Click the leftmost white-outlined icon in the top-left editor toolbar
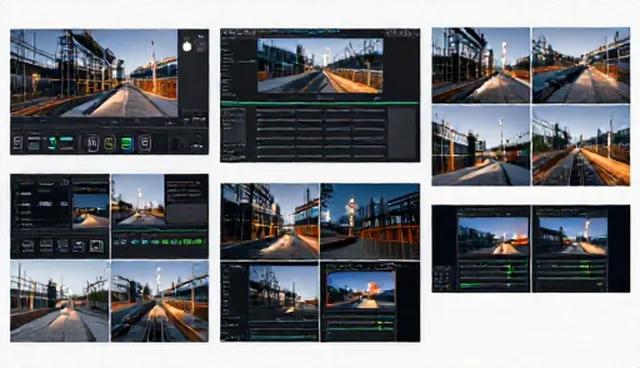 point(17,143)
